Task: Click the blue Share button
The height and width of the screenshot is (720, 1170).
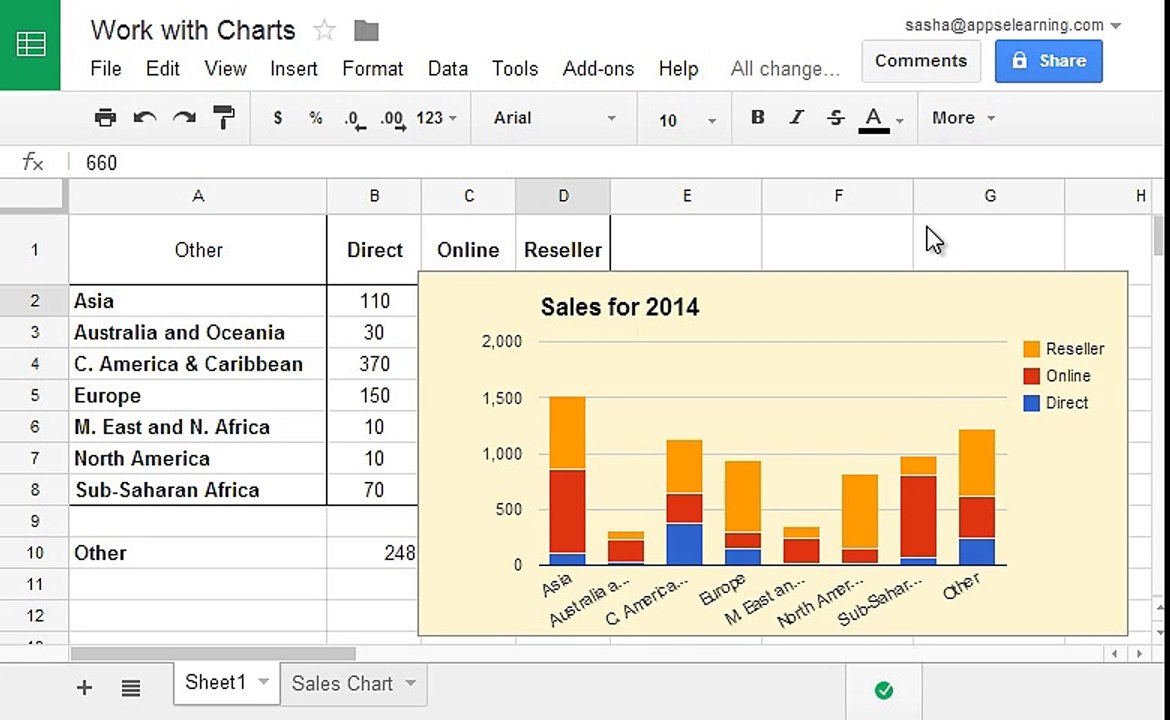Action: 1048,61
